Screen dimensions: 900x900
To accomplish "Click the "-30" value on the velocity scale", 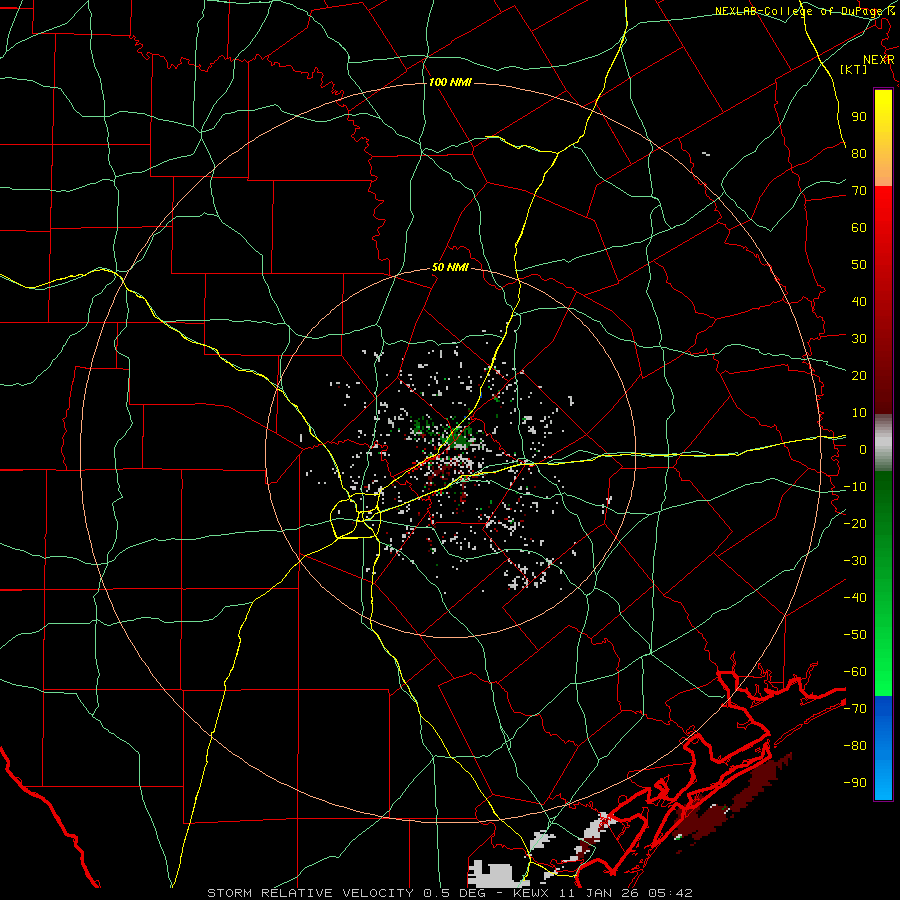I will tap(855, 561).
